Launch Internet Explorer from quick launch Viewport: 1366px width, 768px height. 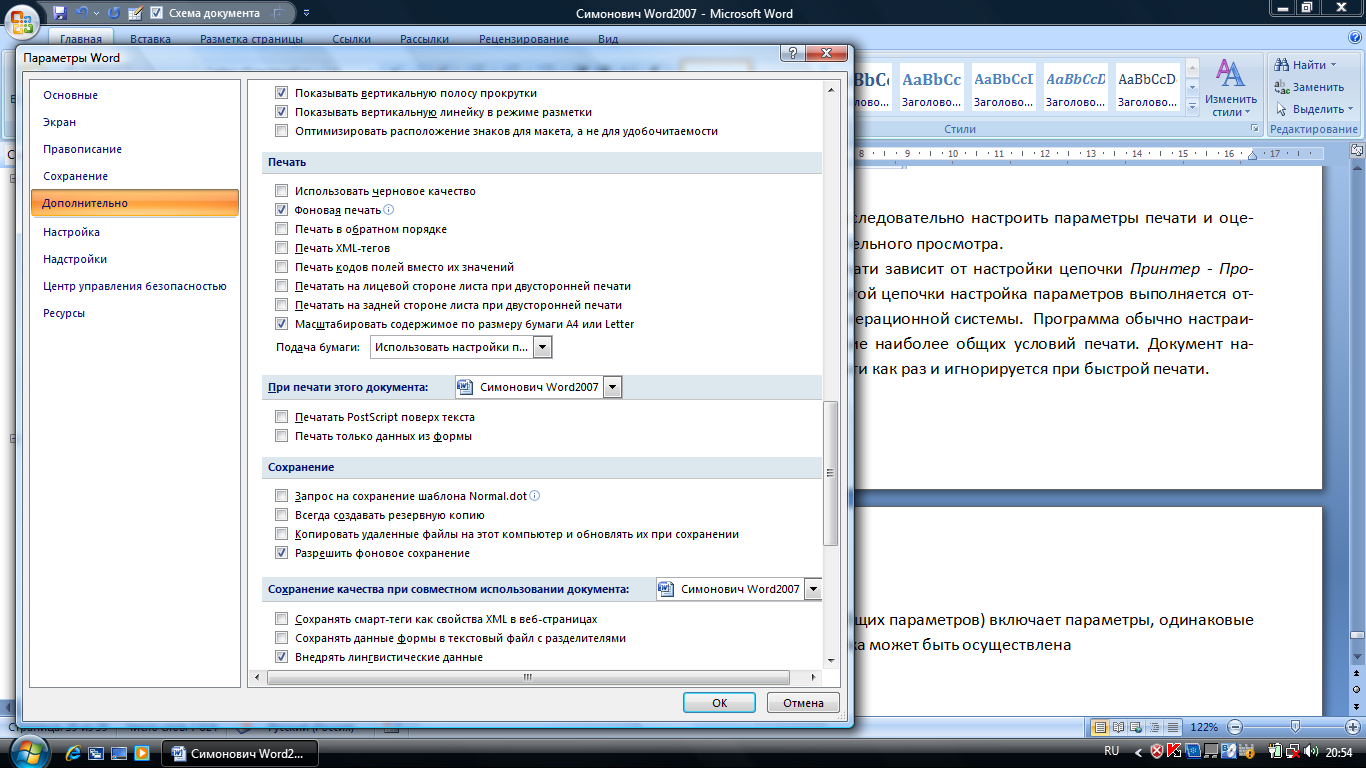tap(75, 752)
